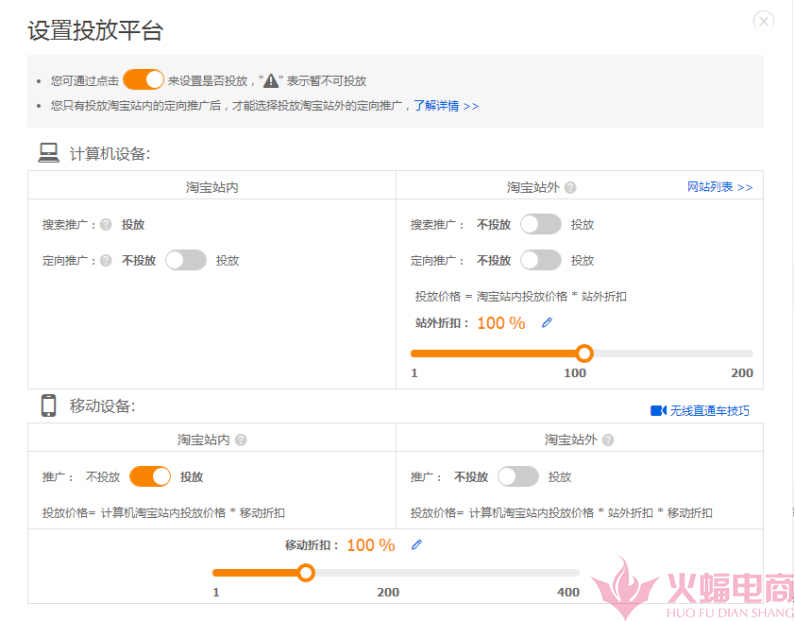Click the 移动折扣 slider track near 400
Viewport: 795px width, 621px height.
575,573
